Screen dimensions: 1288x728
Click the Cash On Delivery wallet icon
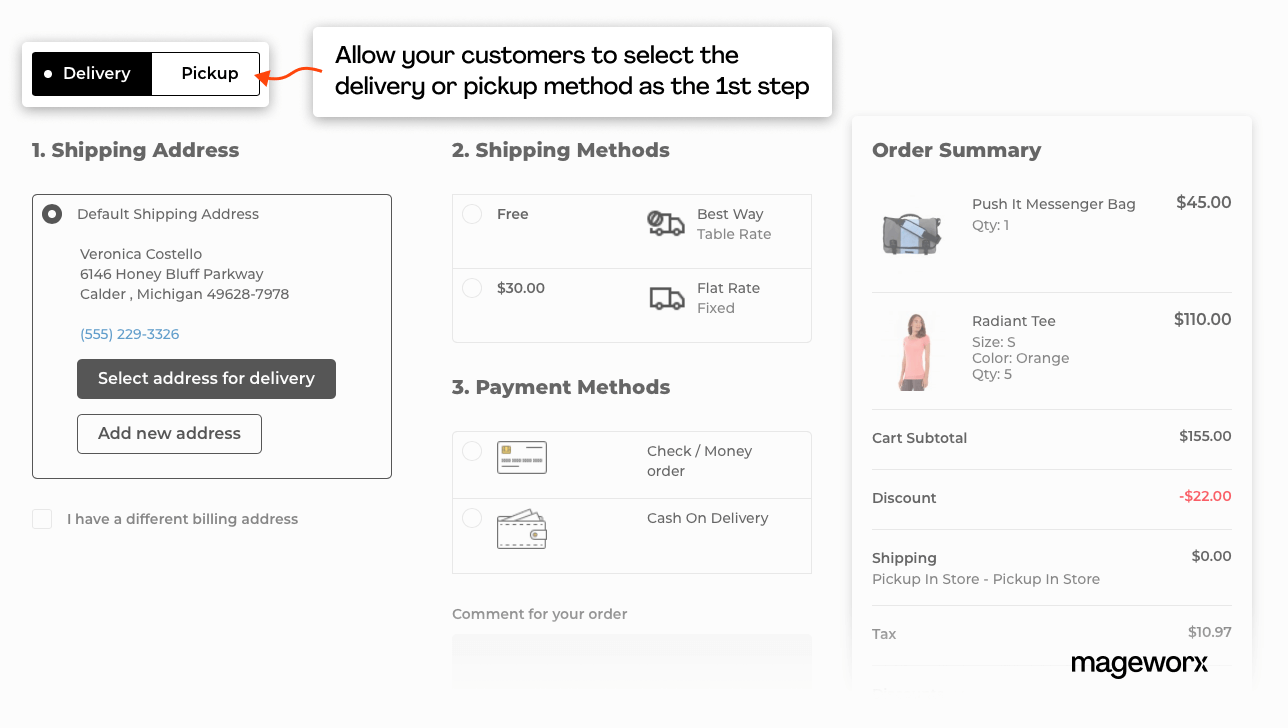tap(521, 528)
